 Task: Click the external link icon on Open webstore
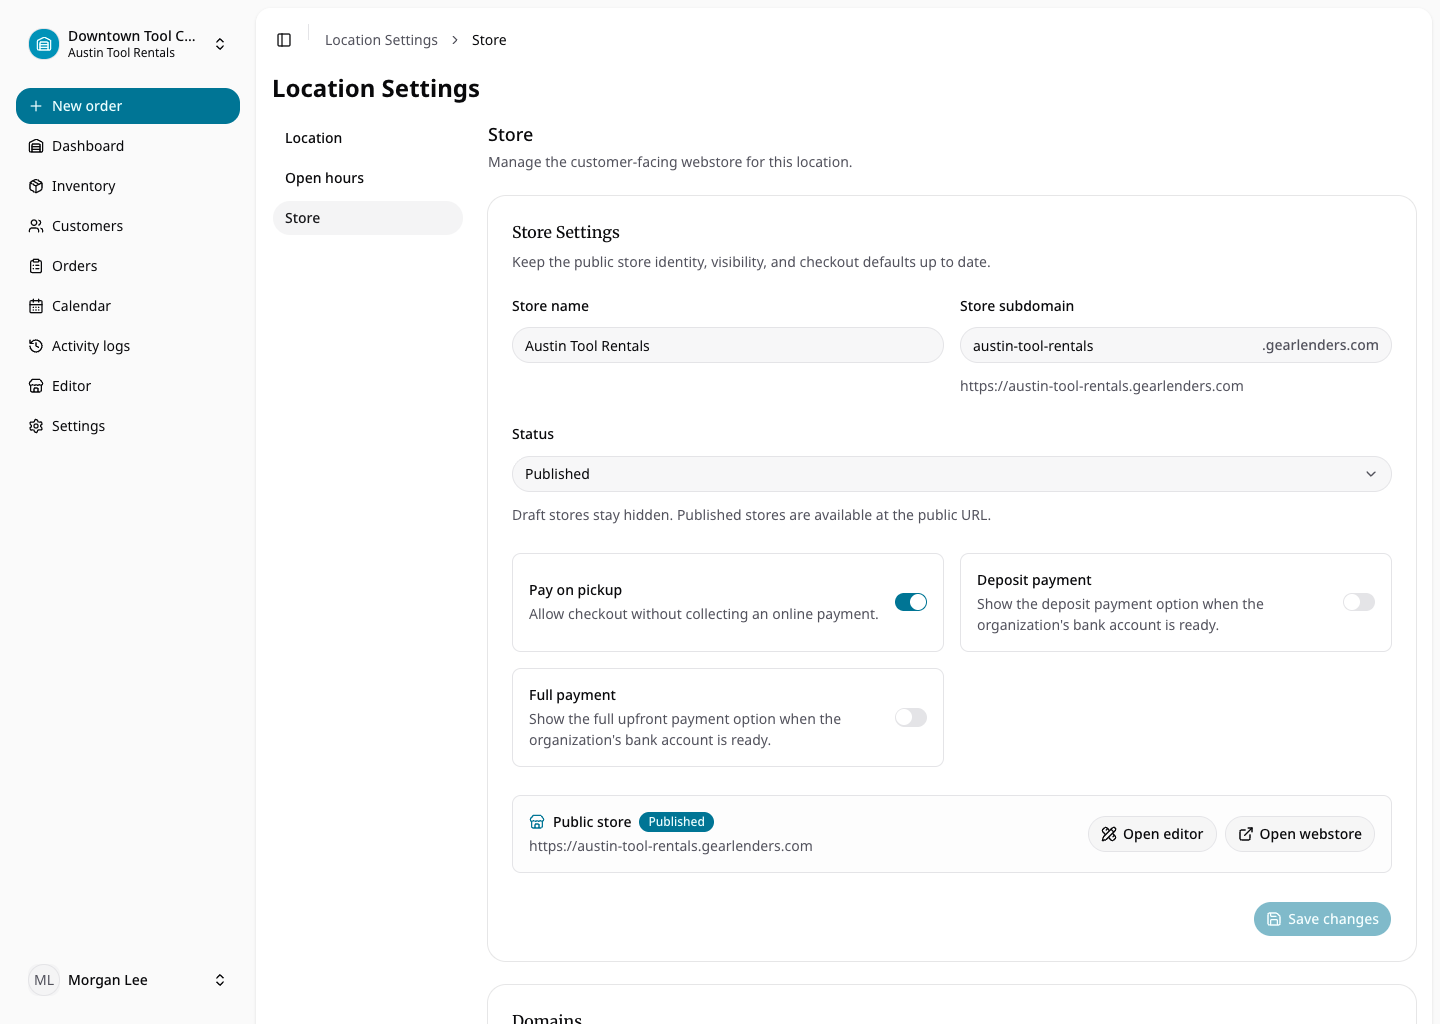1246,834
